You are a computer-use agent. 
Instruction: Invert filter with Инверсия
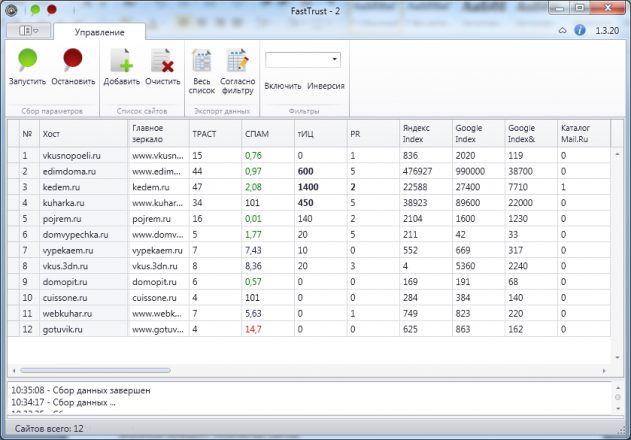pyautogui.click(x=326, y=86)
